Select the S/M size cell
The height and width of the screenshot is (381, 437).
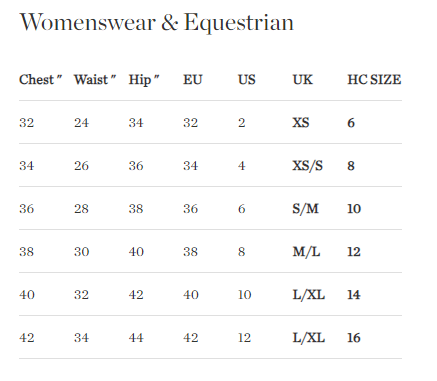tap(305, 209)
